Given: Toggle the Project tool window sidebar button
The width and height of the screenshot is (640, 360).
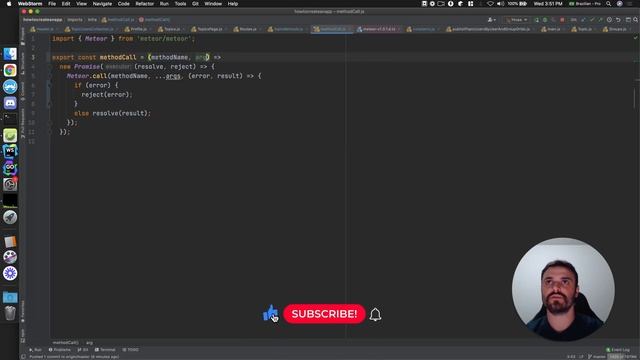Looking at the screenshot, I should click(22, 36).
